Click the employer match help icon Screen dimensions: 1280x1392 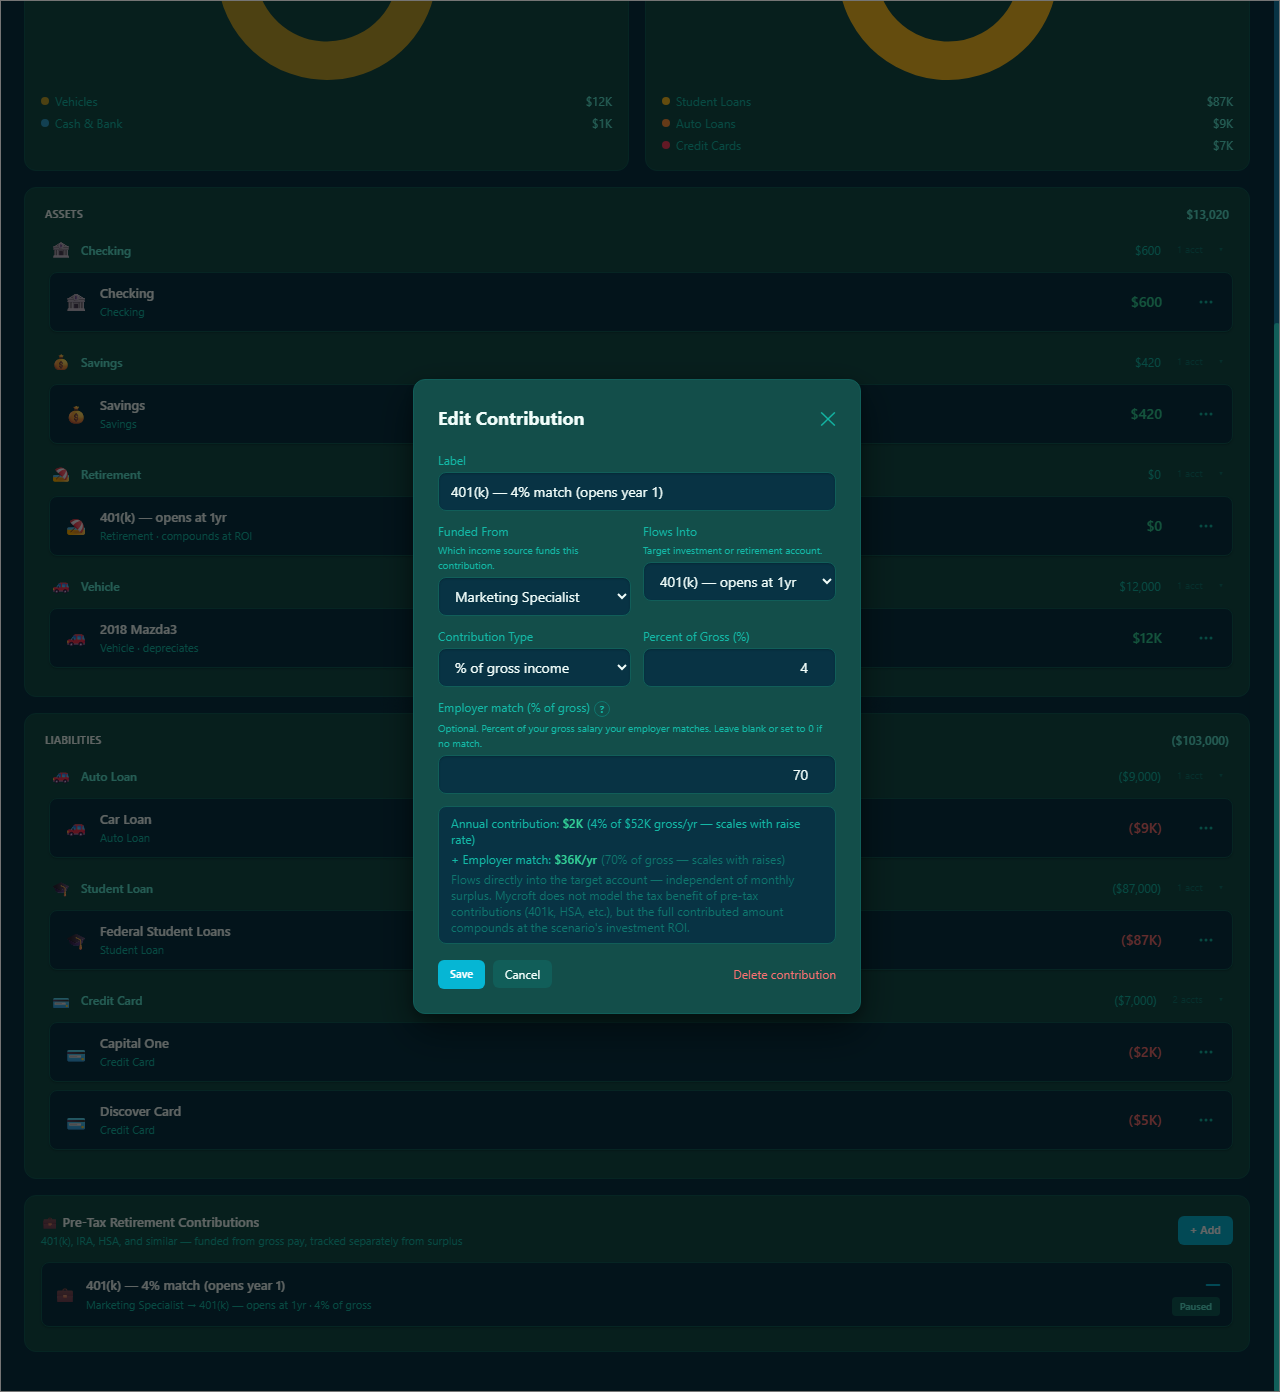602,709
